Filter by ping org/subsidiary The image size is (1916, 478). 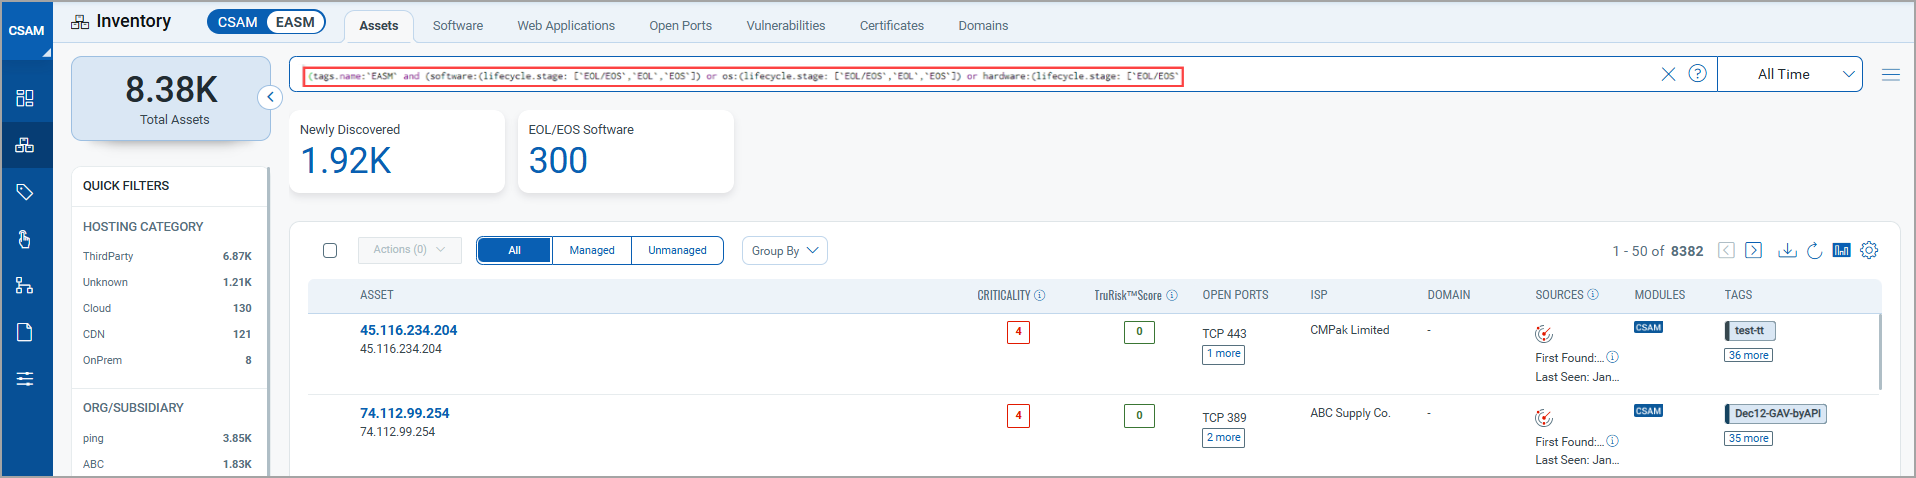coord(167,438)
